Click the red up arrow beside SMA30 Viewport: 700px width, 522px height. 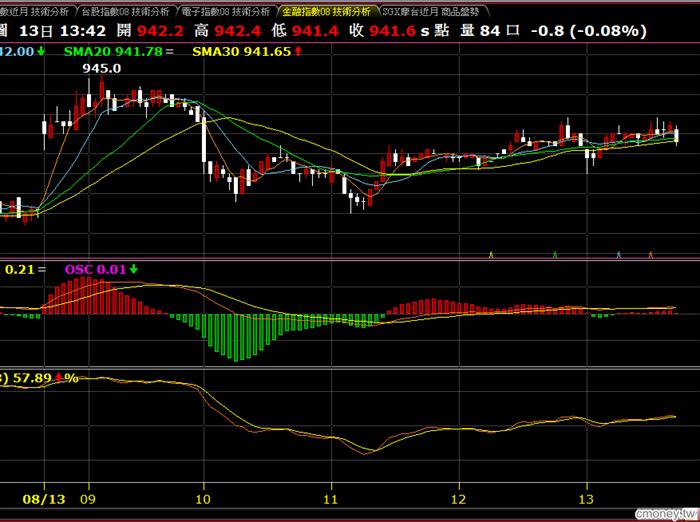click(x=298, y=52)
